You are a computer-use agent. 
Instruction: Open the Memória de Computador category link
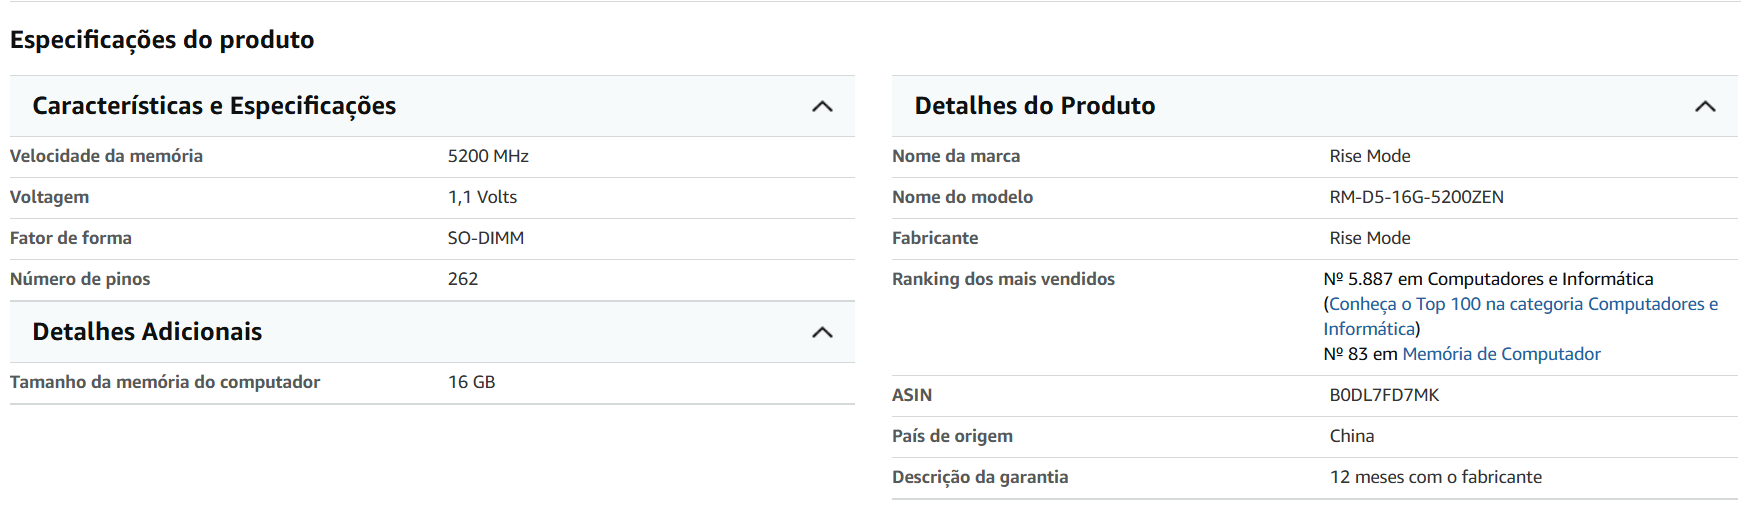(1501, 354)
